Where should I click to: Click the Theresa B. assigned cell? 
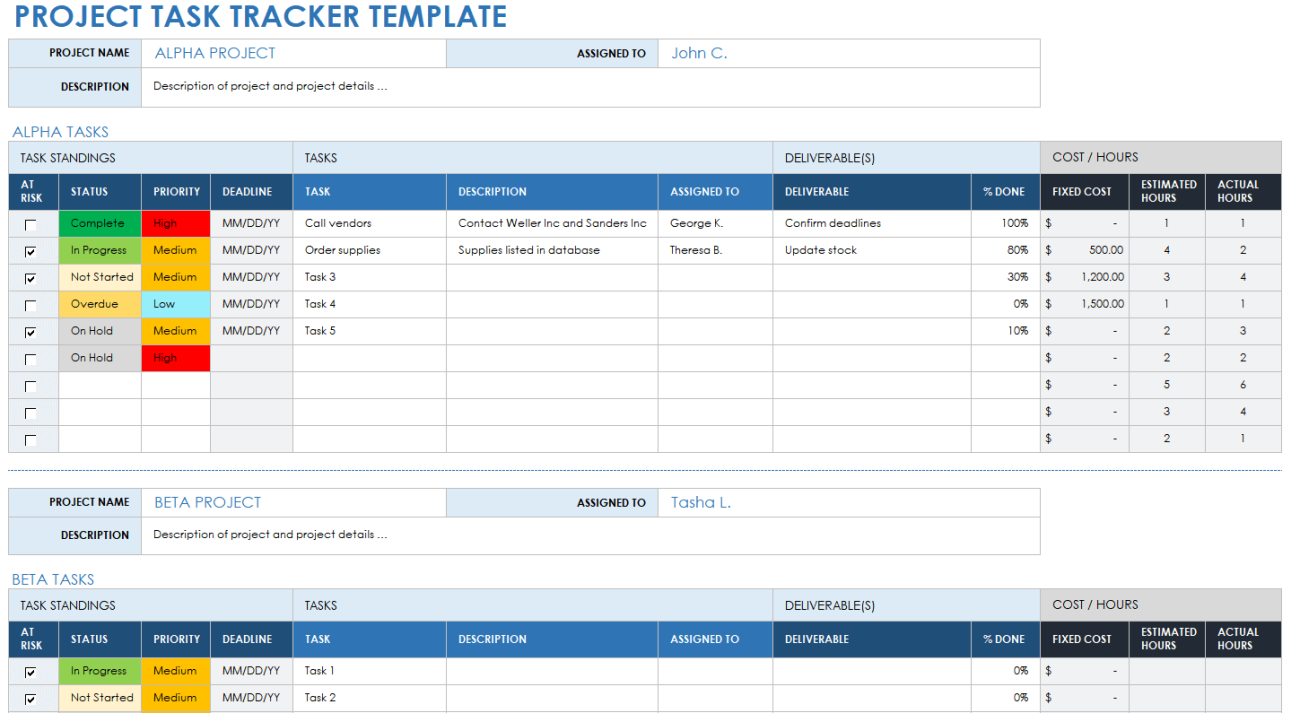tap(714, 251)
